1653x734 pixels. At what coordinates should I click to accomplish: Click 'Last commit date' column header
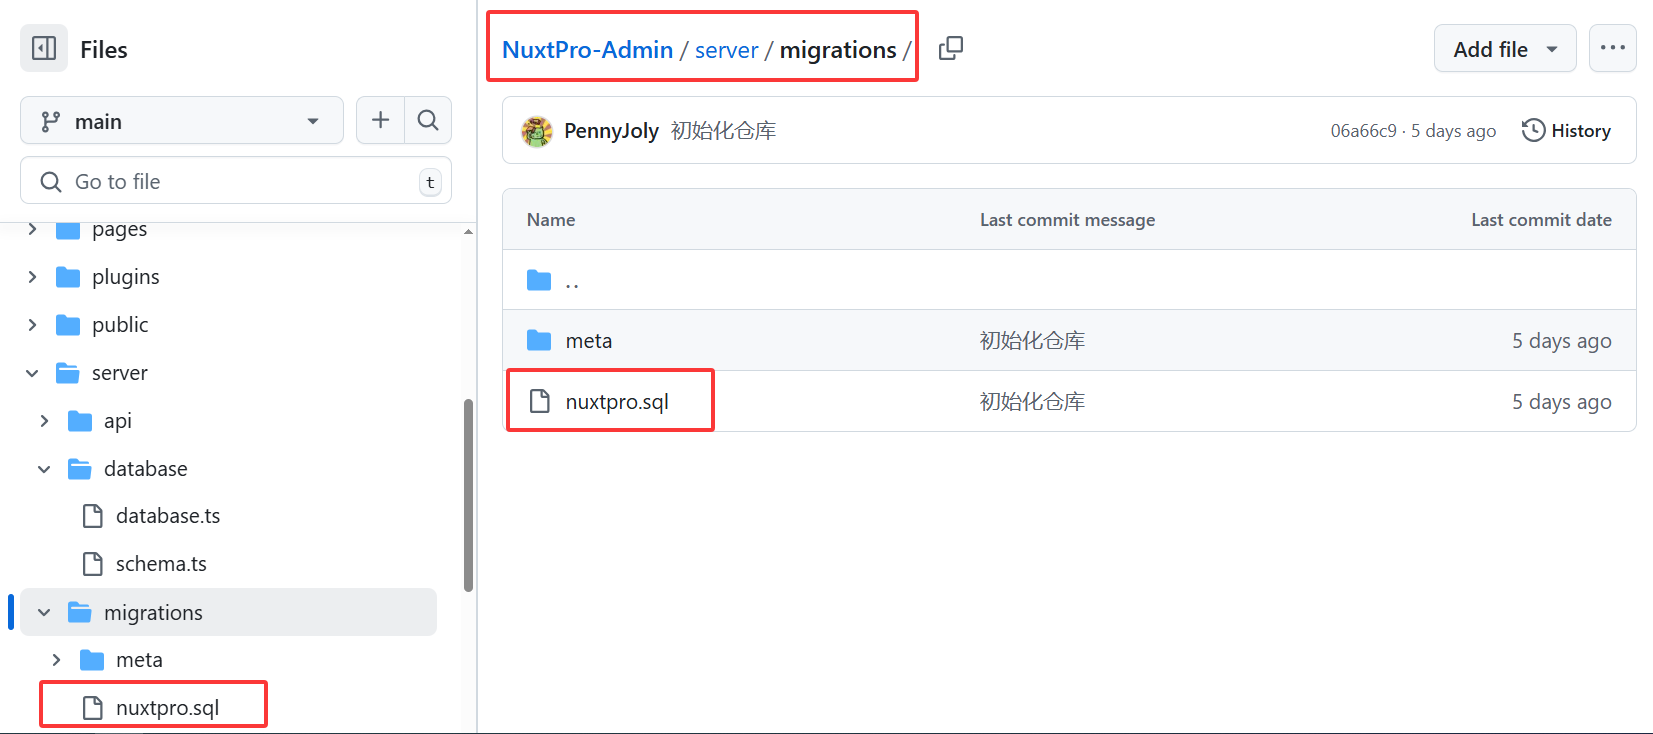click(1541, 220)
